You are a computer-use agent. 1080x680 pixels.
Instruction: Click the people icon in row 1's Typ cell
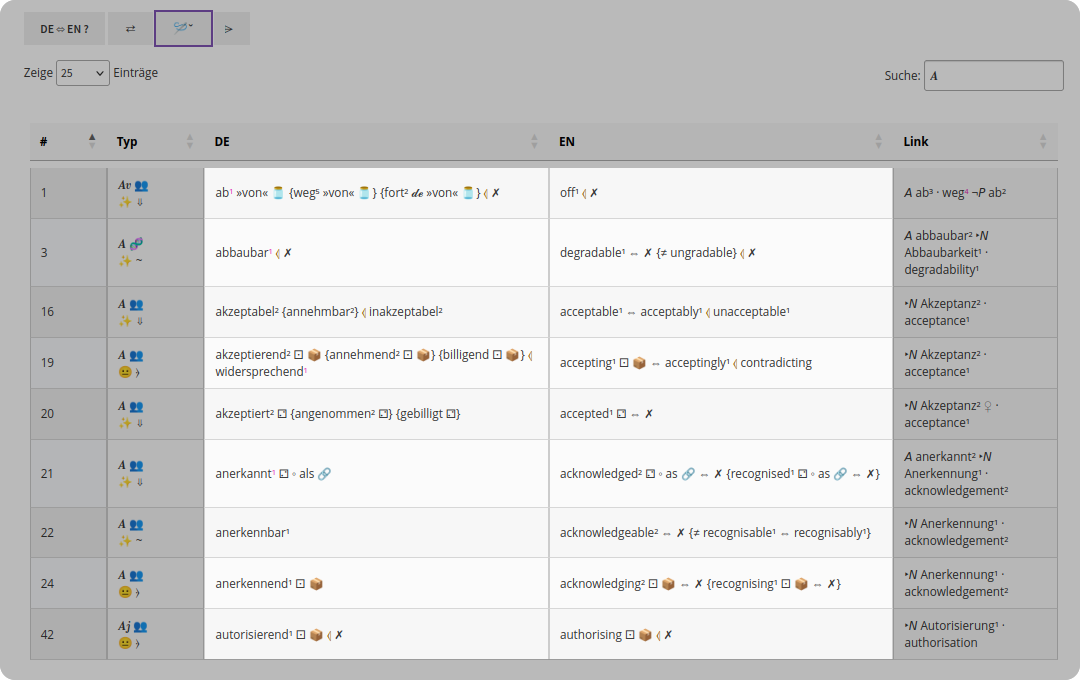click(x=141, y=185)
